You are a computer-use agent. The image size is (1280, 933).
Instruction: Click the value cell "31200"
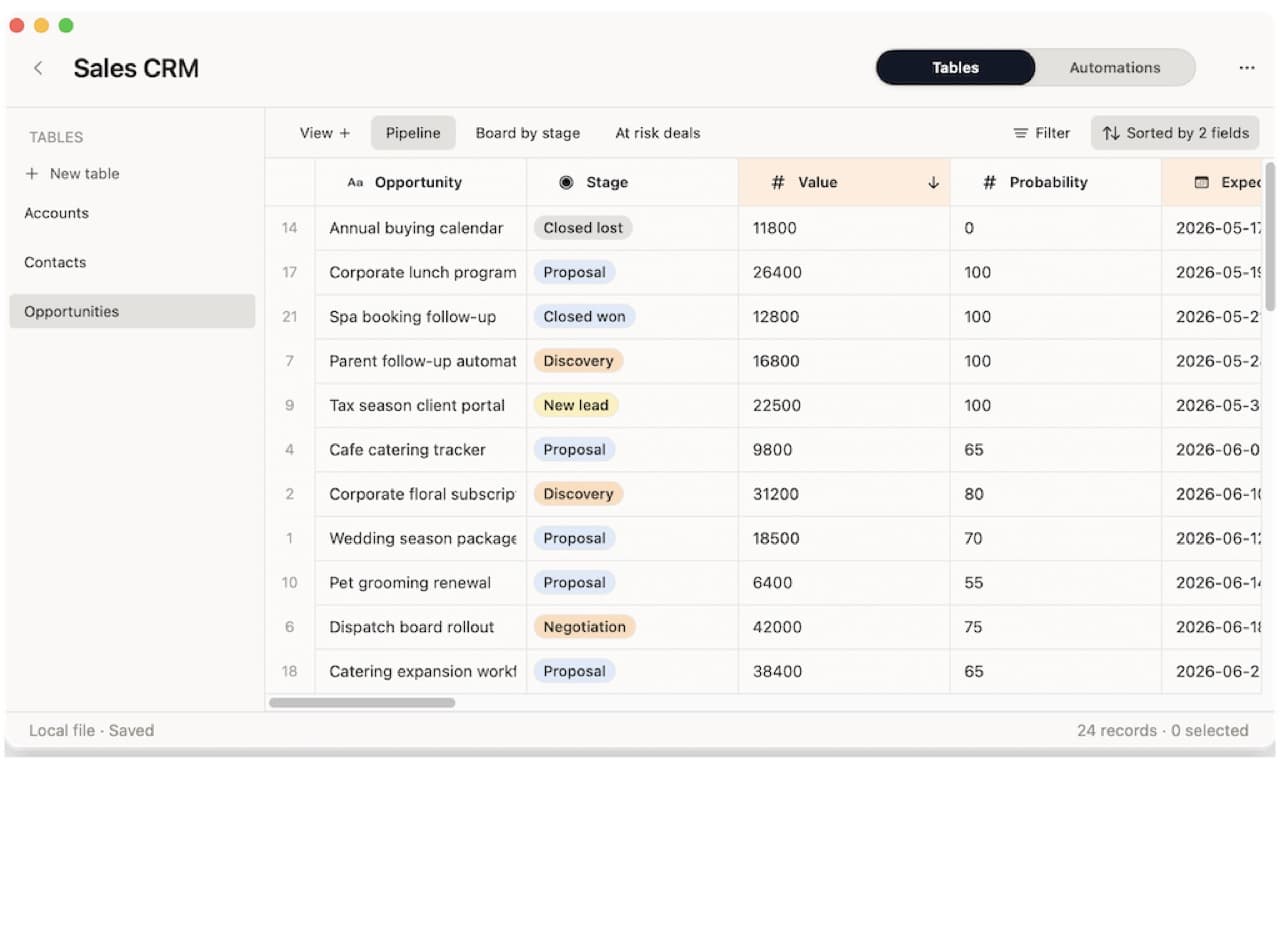pos(844,494)
